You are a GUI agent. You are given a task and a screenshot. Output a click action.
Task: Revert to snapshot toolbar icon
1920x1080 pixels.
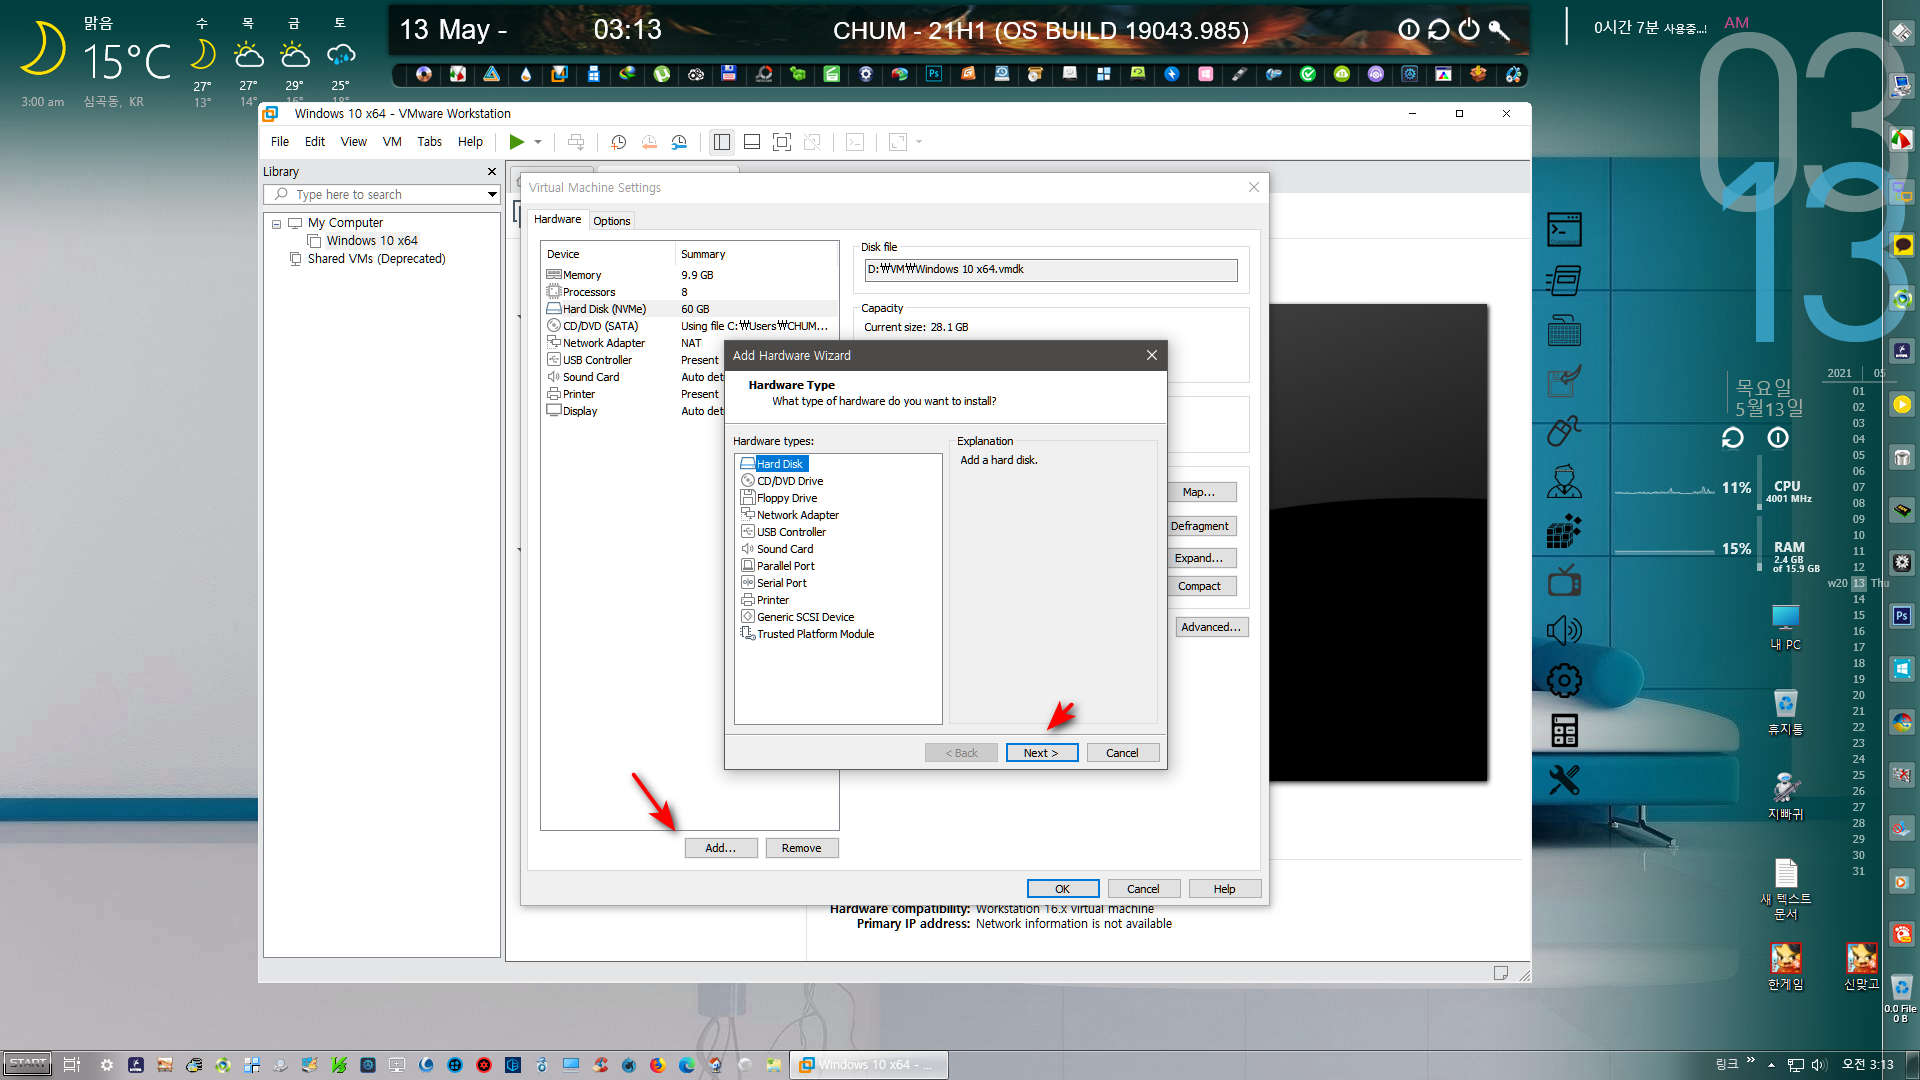pos(649,142)
